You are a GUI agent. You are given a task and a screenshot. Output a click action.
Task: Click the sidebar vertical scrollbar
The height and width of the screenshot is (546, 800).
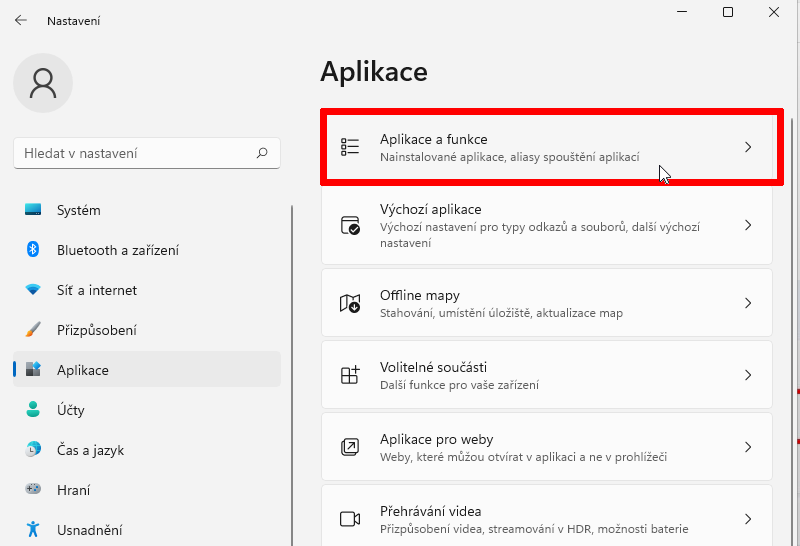292,376
